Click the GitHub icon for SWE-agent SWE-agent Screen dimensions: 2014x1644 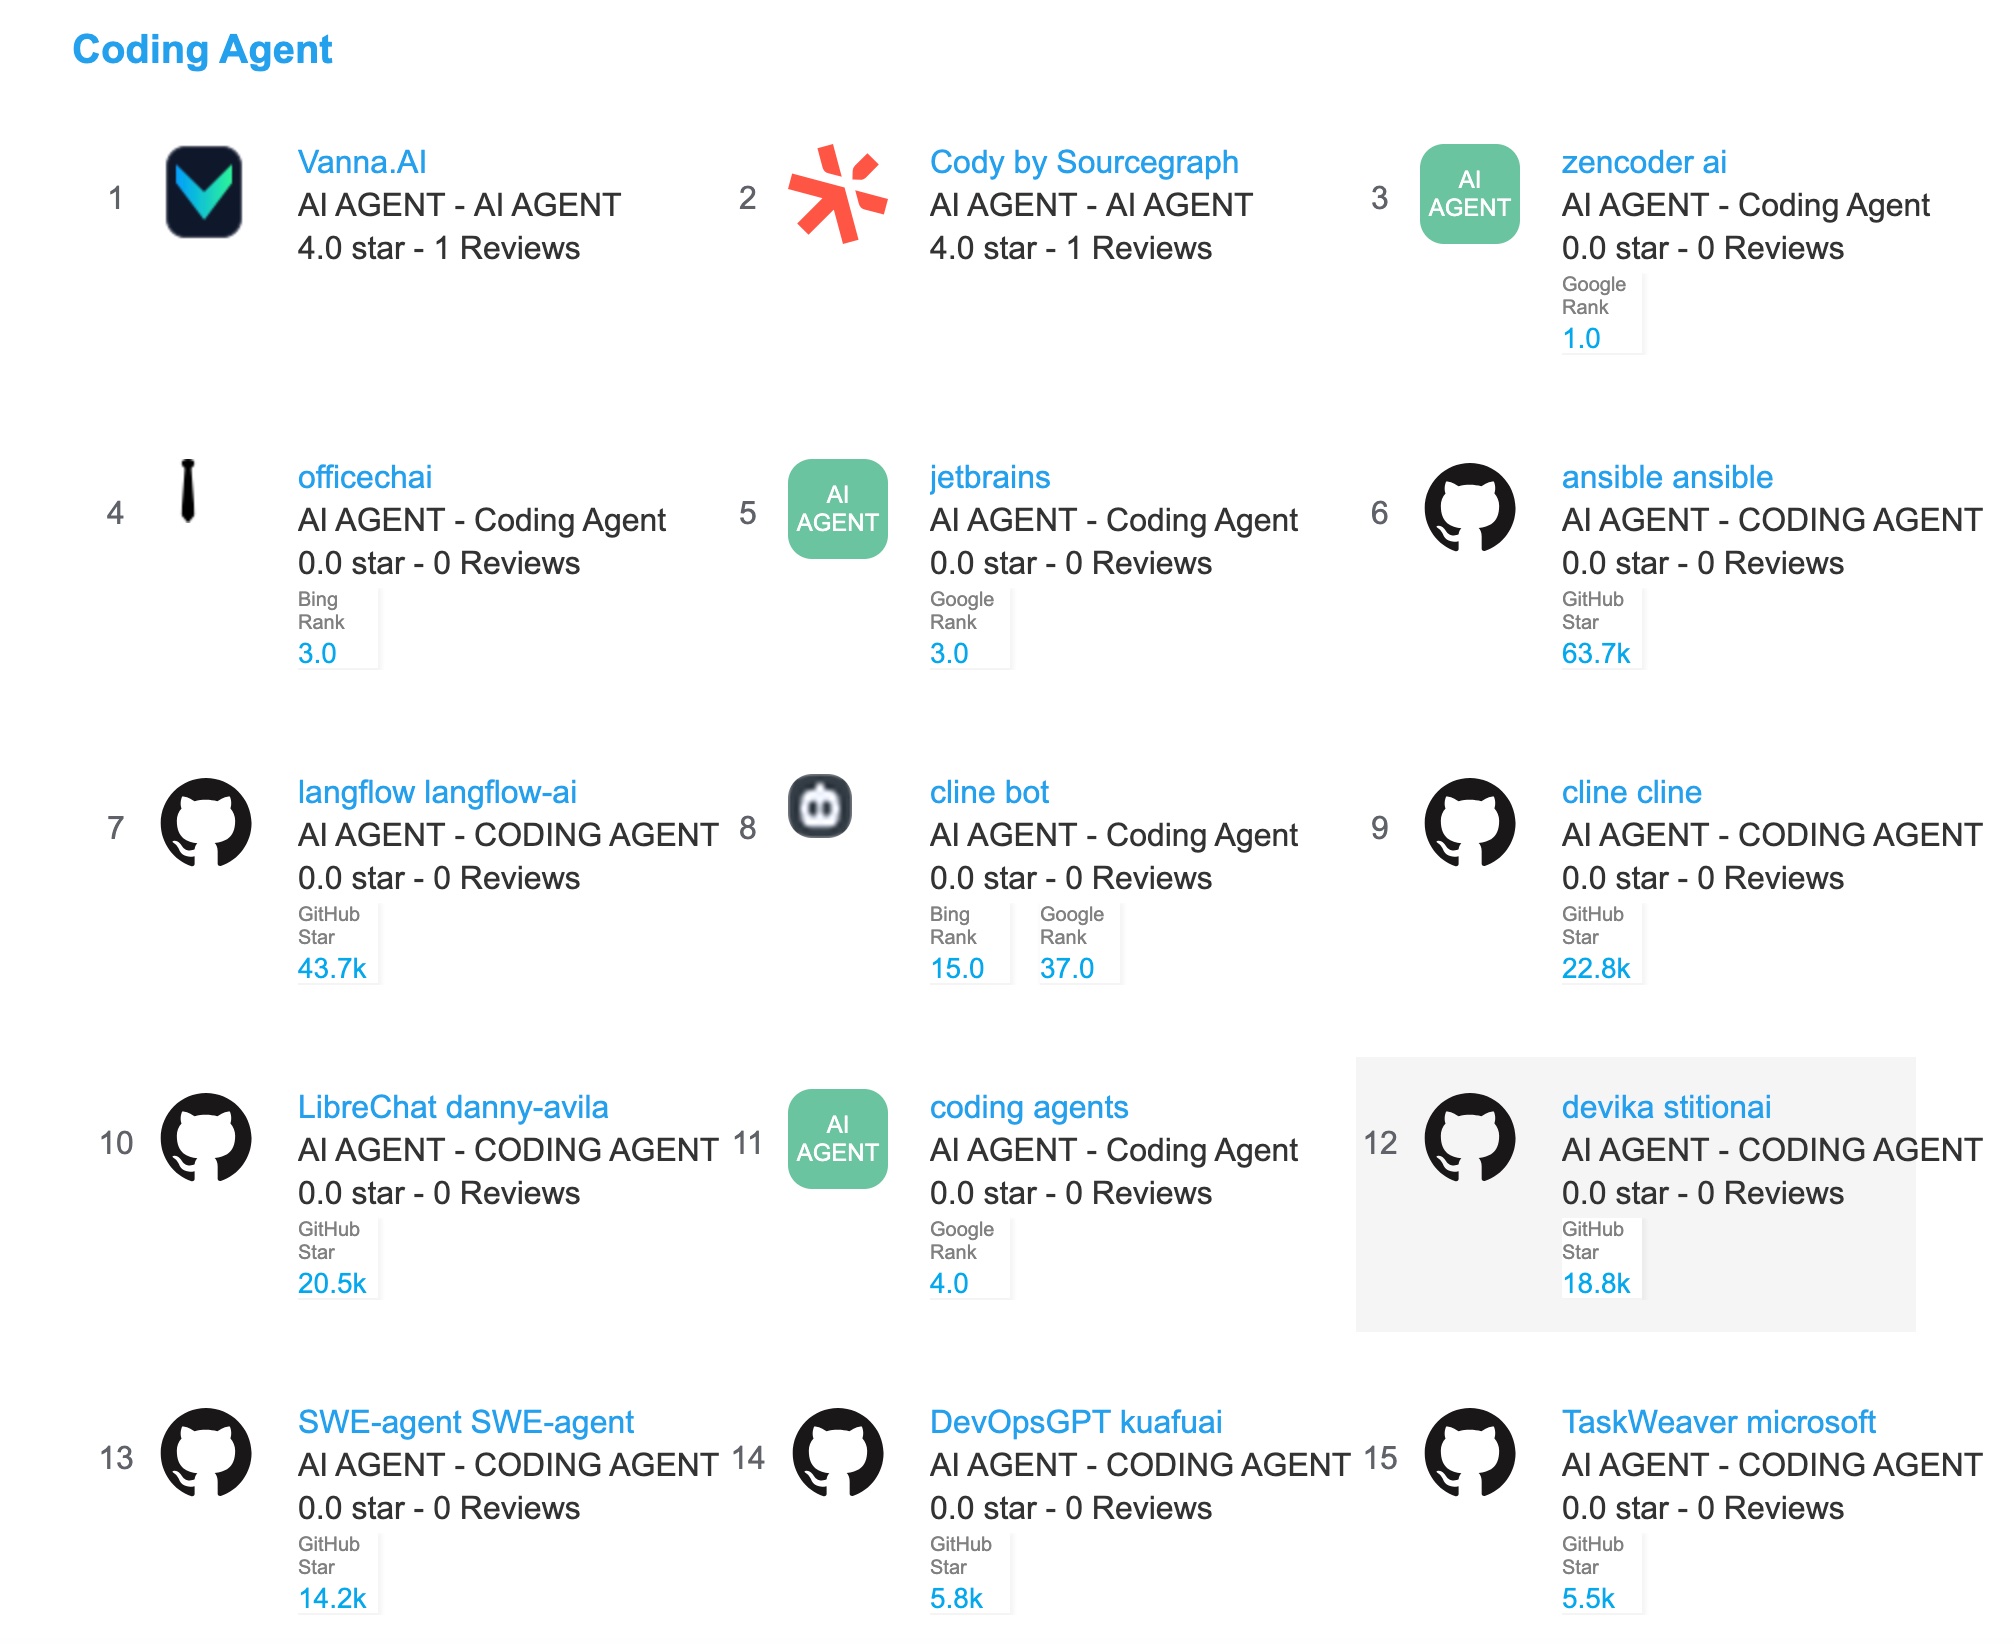[x=206, y=1453]
